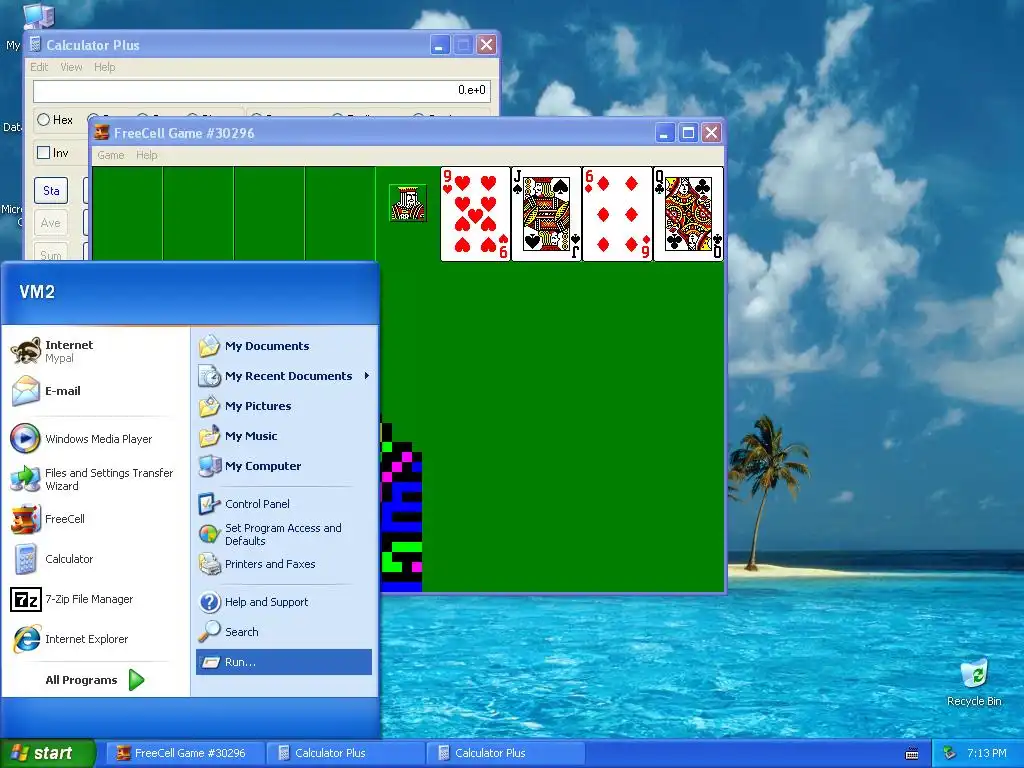This screenshot has width=1024, height=768.
Task: Open Control Panel
Action: pos(284,504)
